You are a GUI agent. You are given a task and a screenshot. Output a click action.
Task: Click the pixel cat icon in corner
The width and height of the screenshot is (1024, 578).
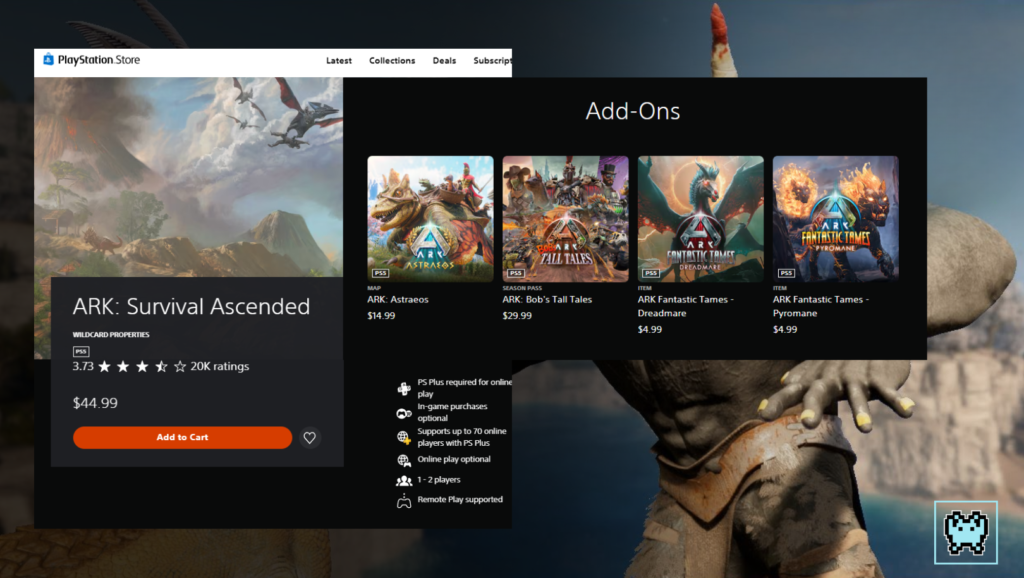pyautogui.click(x=966, y=532)
